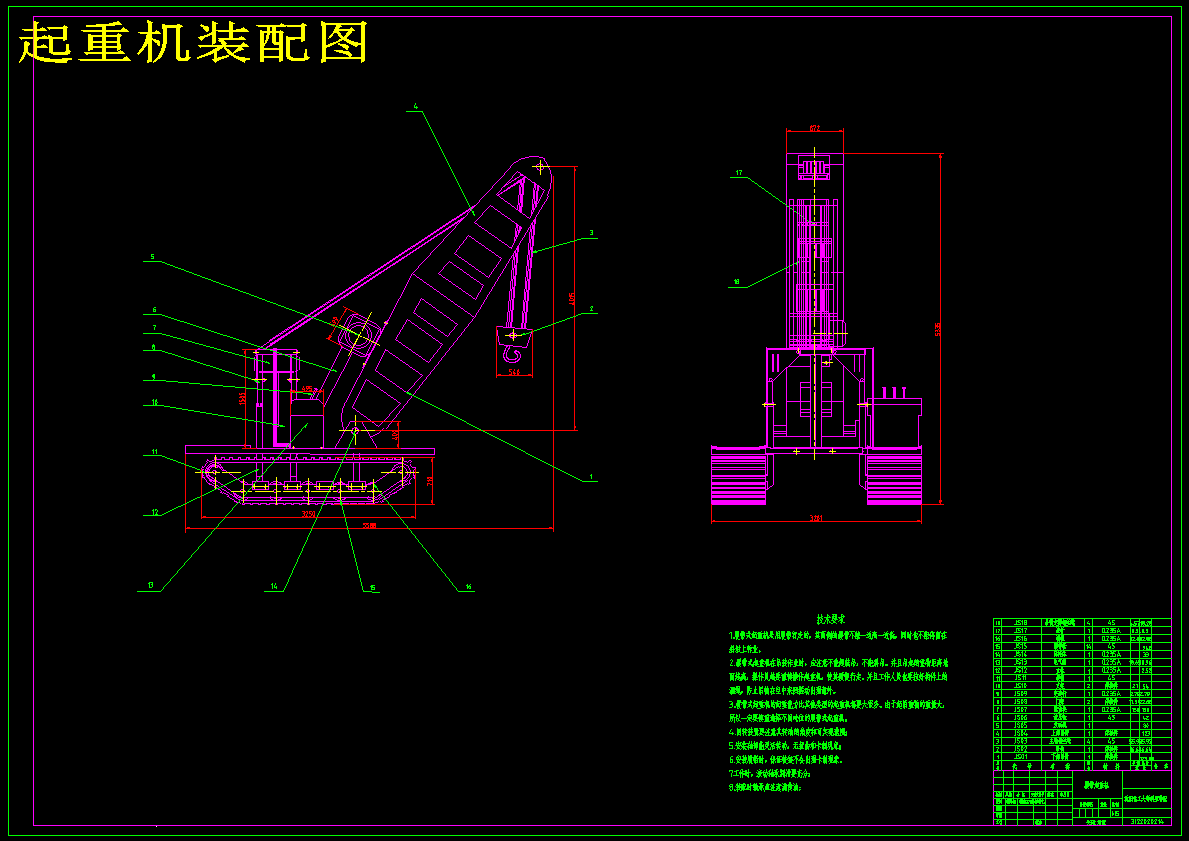Click the JS10 cell in parts list
Image resolution: width=1189 pixels, height=841 pixels.
coord(1021,686)
